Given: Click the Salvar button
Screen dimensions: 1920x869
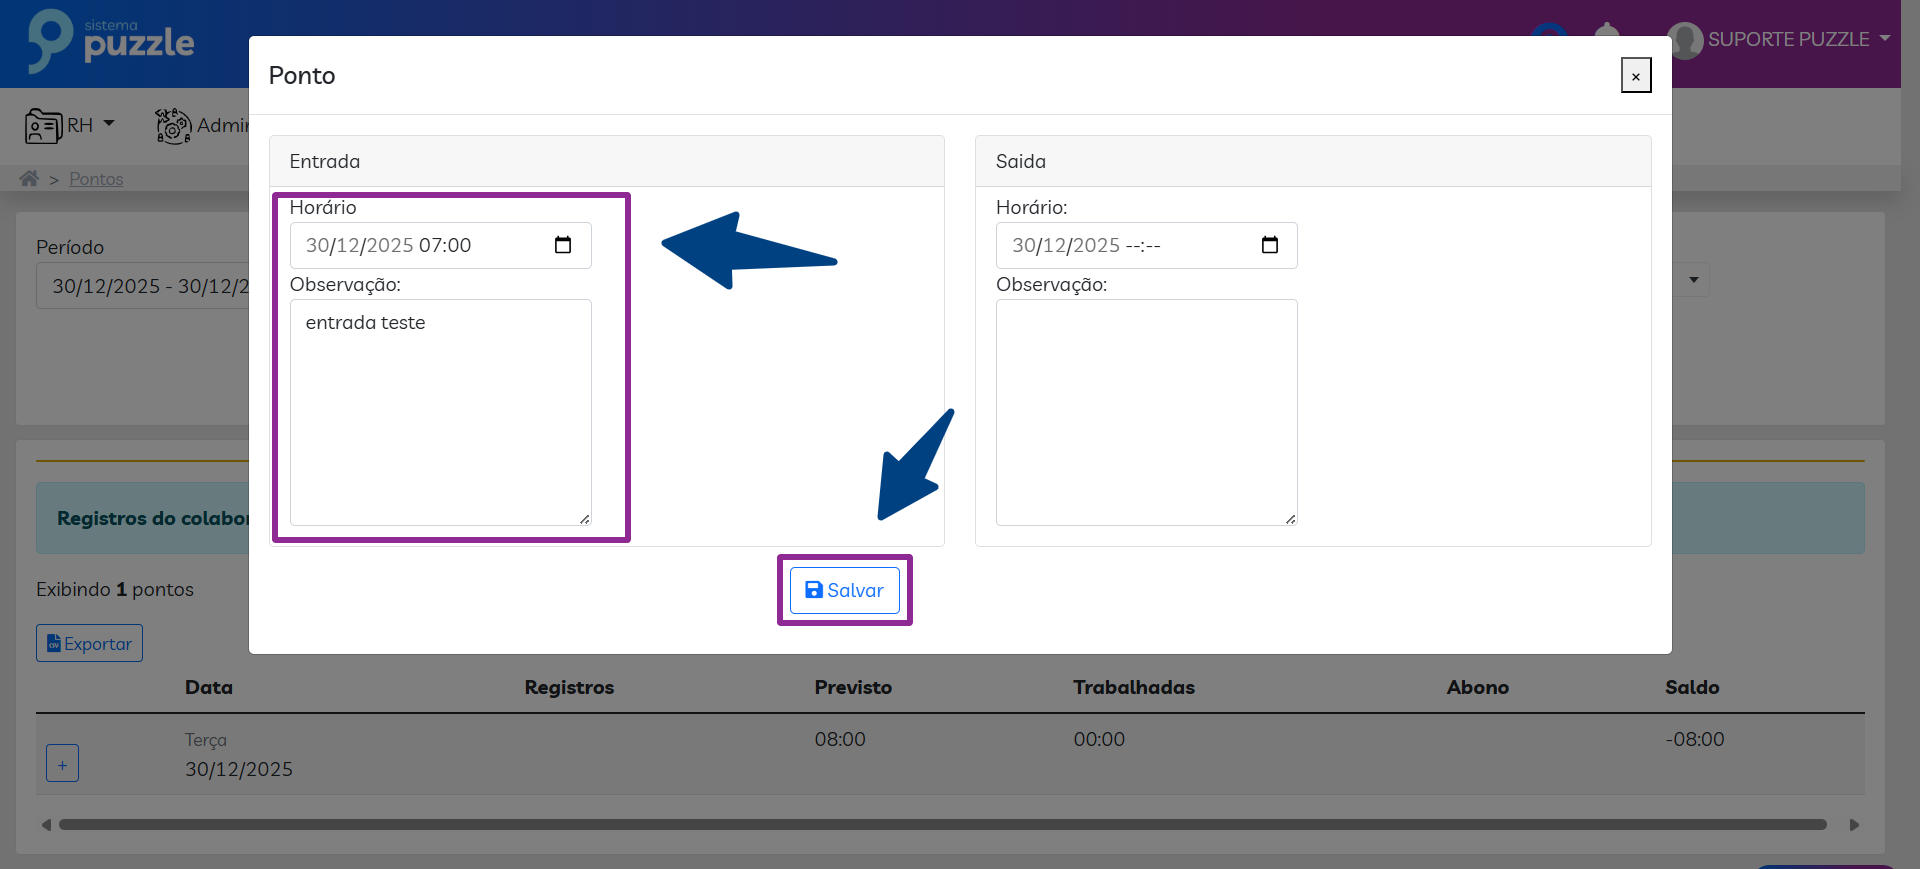Looking at the screenshot, I should (844, 590).
